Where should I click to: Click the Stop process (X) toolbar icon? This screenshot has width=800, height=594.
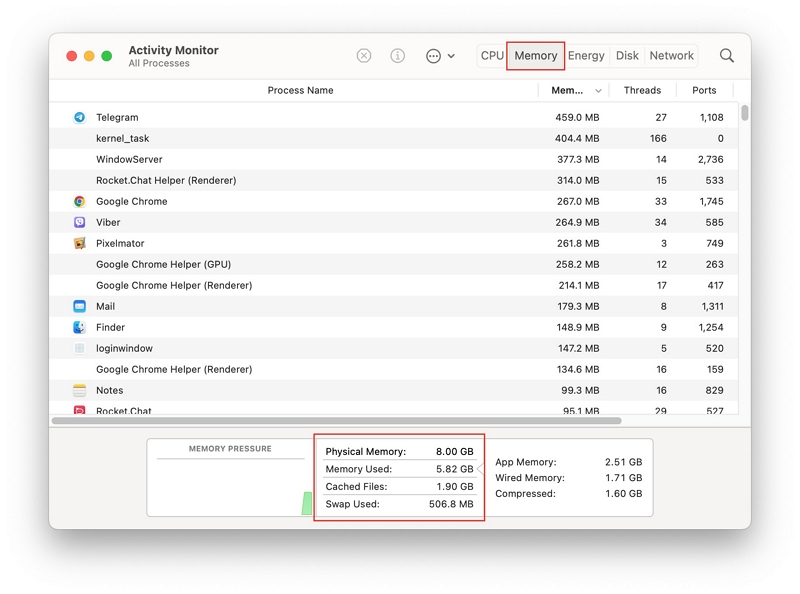[364, 56]
